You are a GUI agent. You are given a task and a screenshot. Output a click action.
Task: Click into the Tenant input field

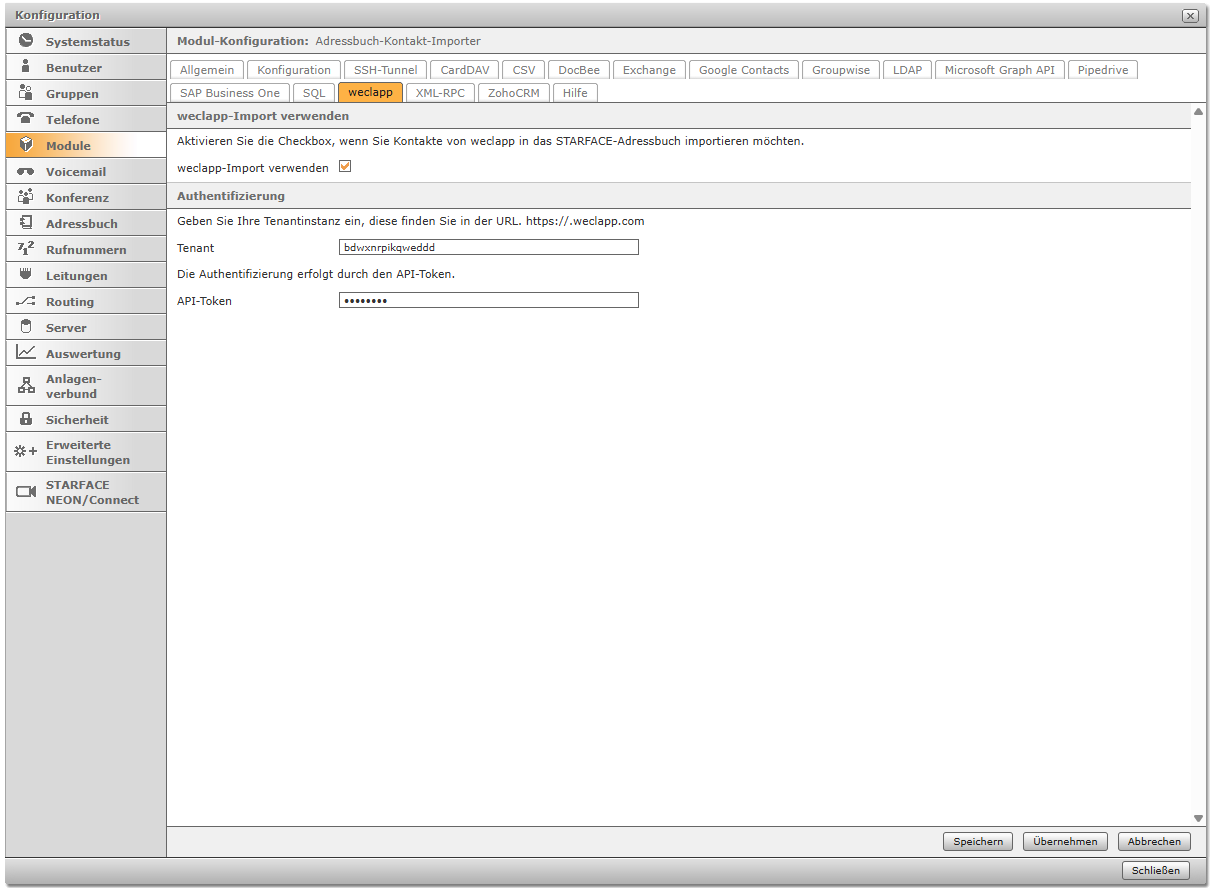tap(489, 248)
